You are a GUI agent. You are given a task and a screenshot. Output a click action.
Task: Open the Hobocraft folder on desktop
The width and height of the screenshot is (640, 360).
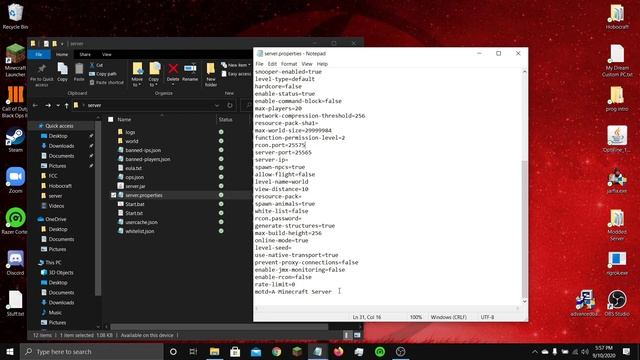(617, 17)
